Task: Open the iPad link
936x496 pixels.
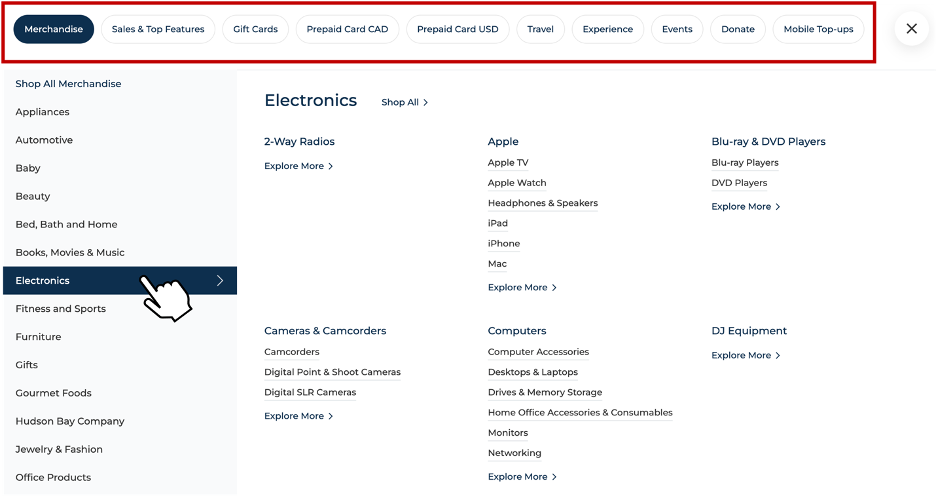Action: pos(498,224)
